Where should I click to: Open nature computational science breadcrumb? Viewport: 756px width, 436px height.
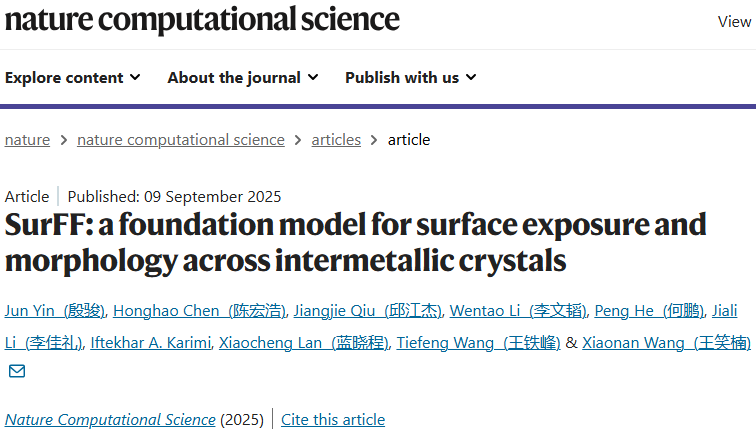click(x=180, y=139)
